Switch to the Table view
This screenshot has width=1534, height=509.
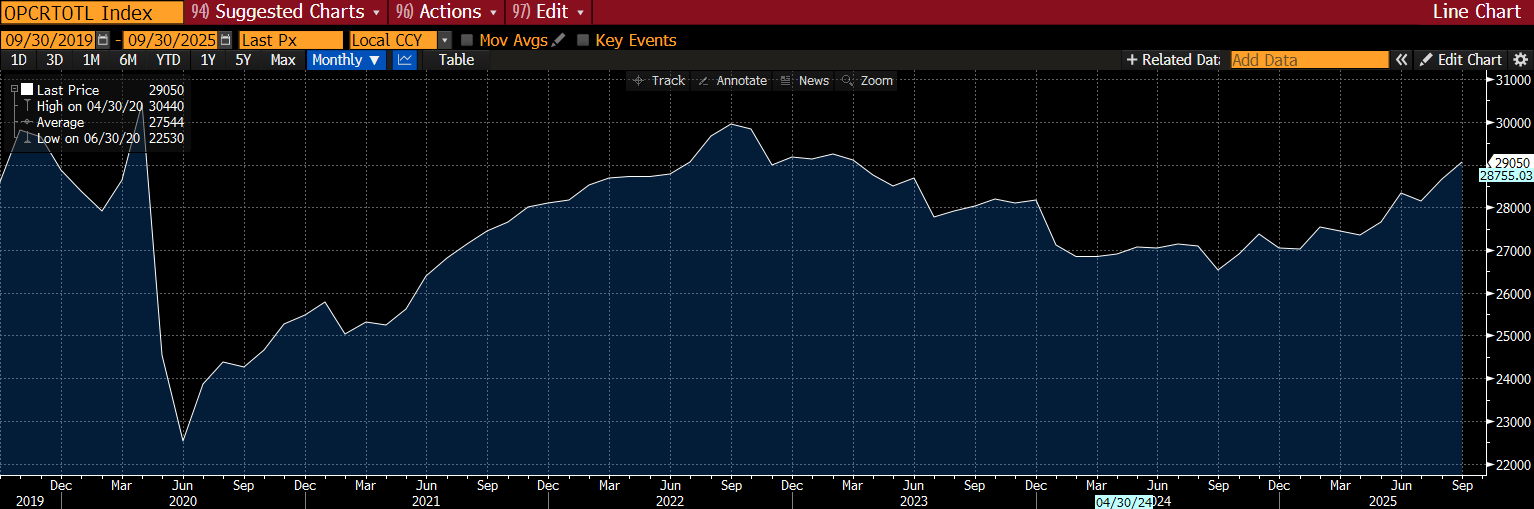click(456, 60)
